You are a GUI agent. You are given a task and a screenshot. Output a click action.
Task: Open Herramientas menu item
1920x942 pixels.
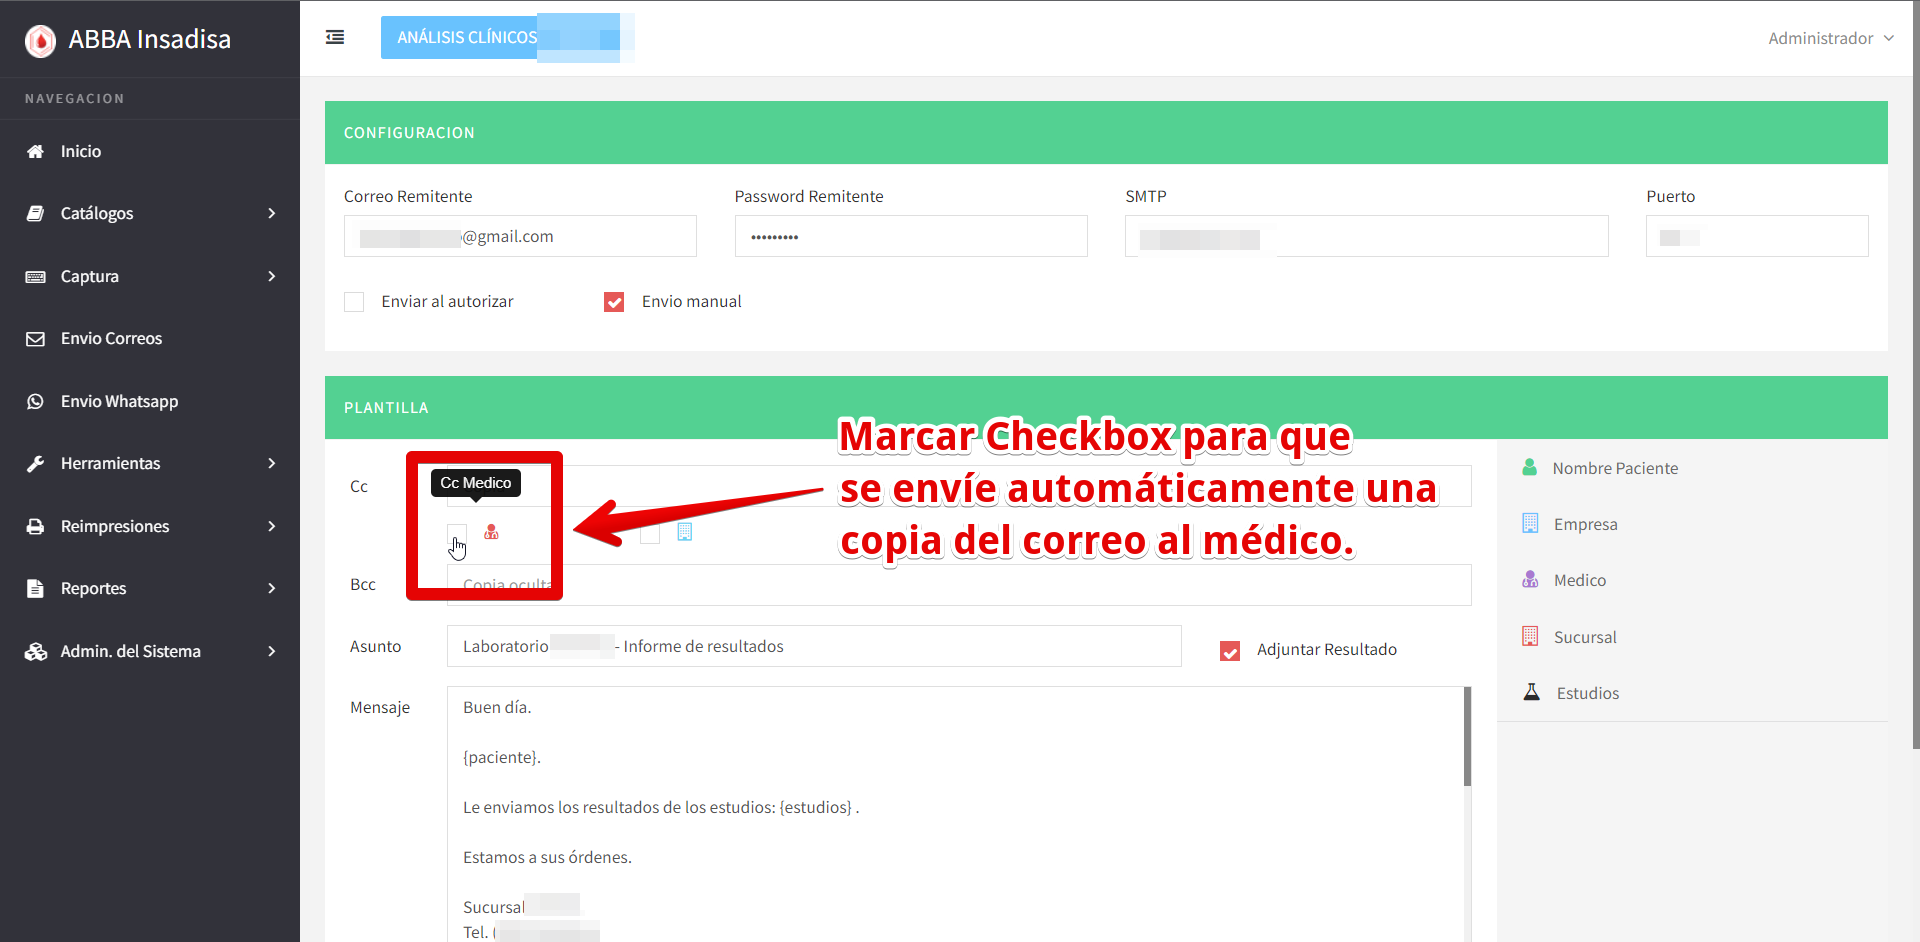click(150, 464)
